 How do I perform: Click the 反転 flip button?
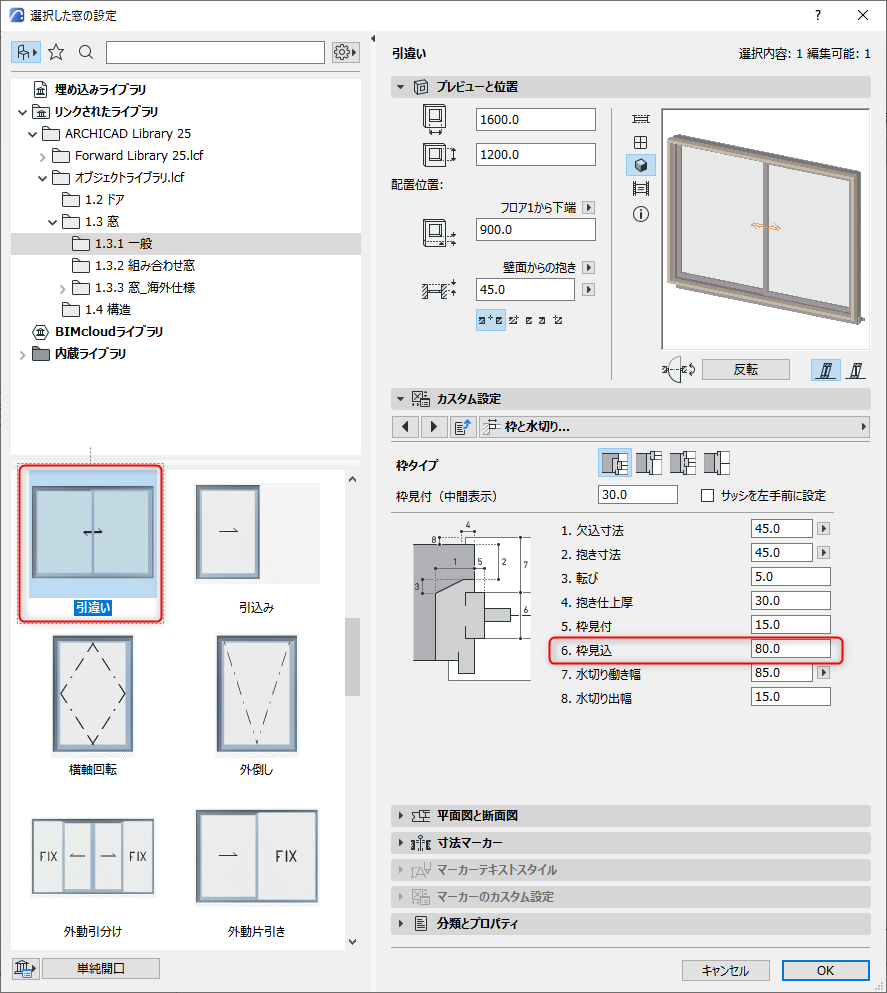click(746, 370)
